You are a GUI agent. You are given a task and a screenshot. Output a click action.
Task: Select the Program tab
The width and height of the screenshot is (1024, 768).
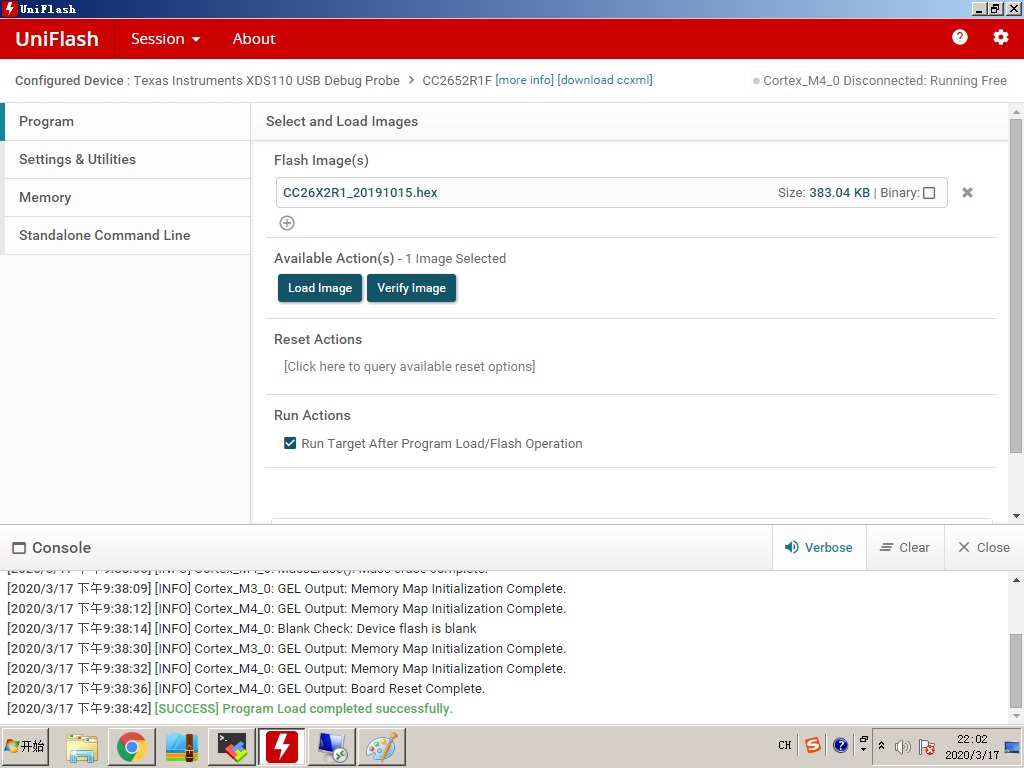127,121
